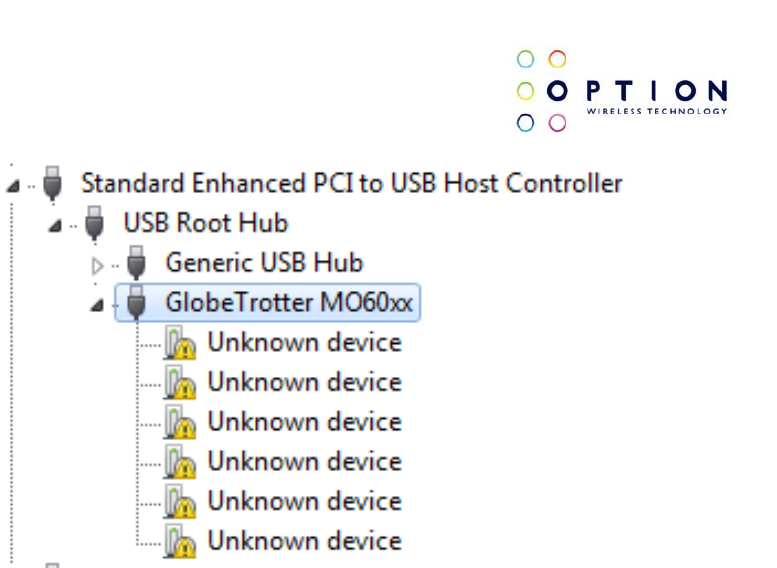The width and height of the screenshot is (777, 568).
Task: Click the GlobeTrotter MO60xx USB icon
Action: pyautogui.click(x=136, y=302)
